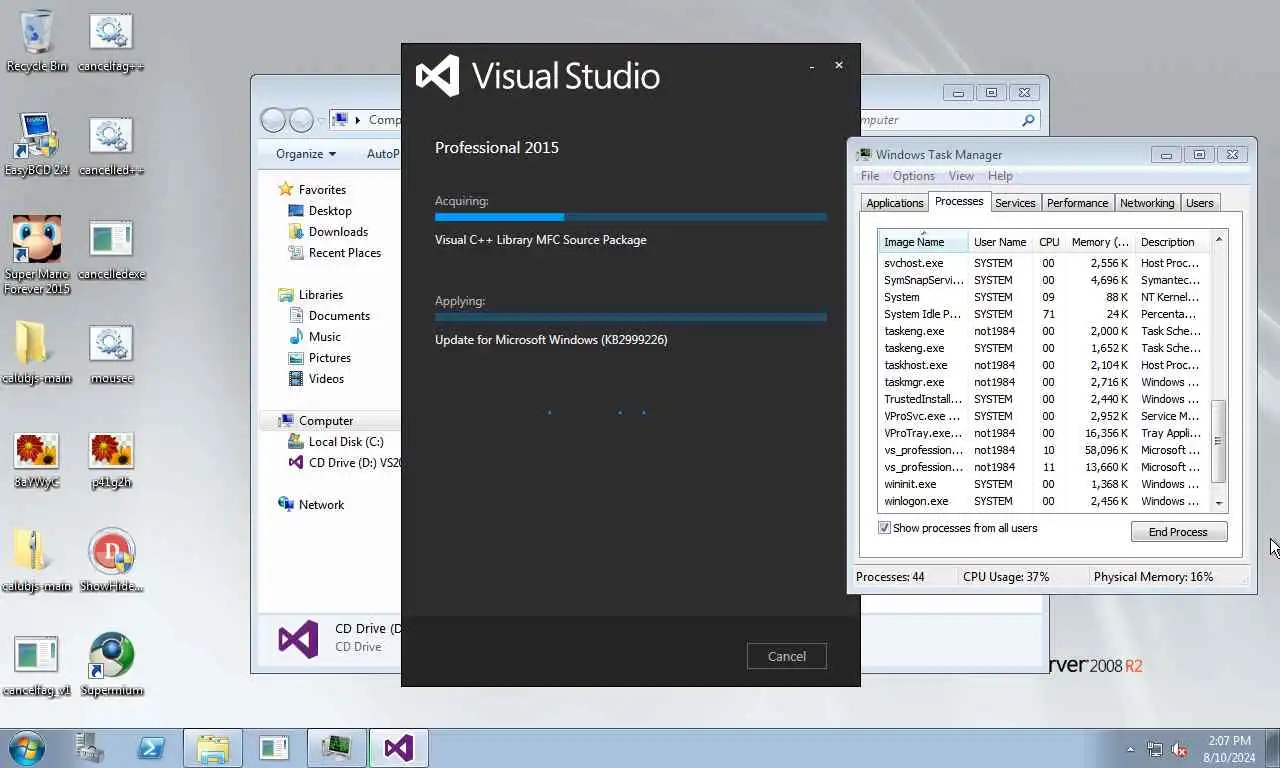Launch PowerShell from the taskbar
Viewport: 1280px width, 768px height.
click(x=151, y=748)
